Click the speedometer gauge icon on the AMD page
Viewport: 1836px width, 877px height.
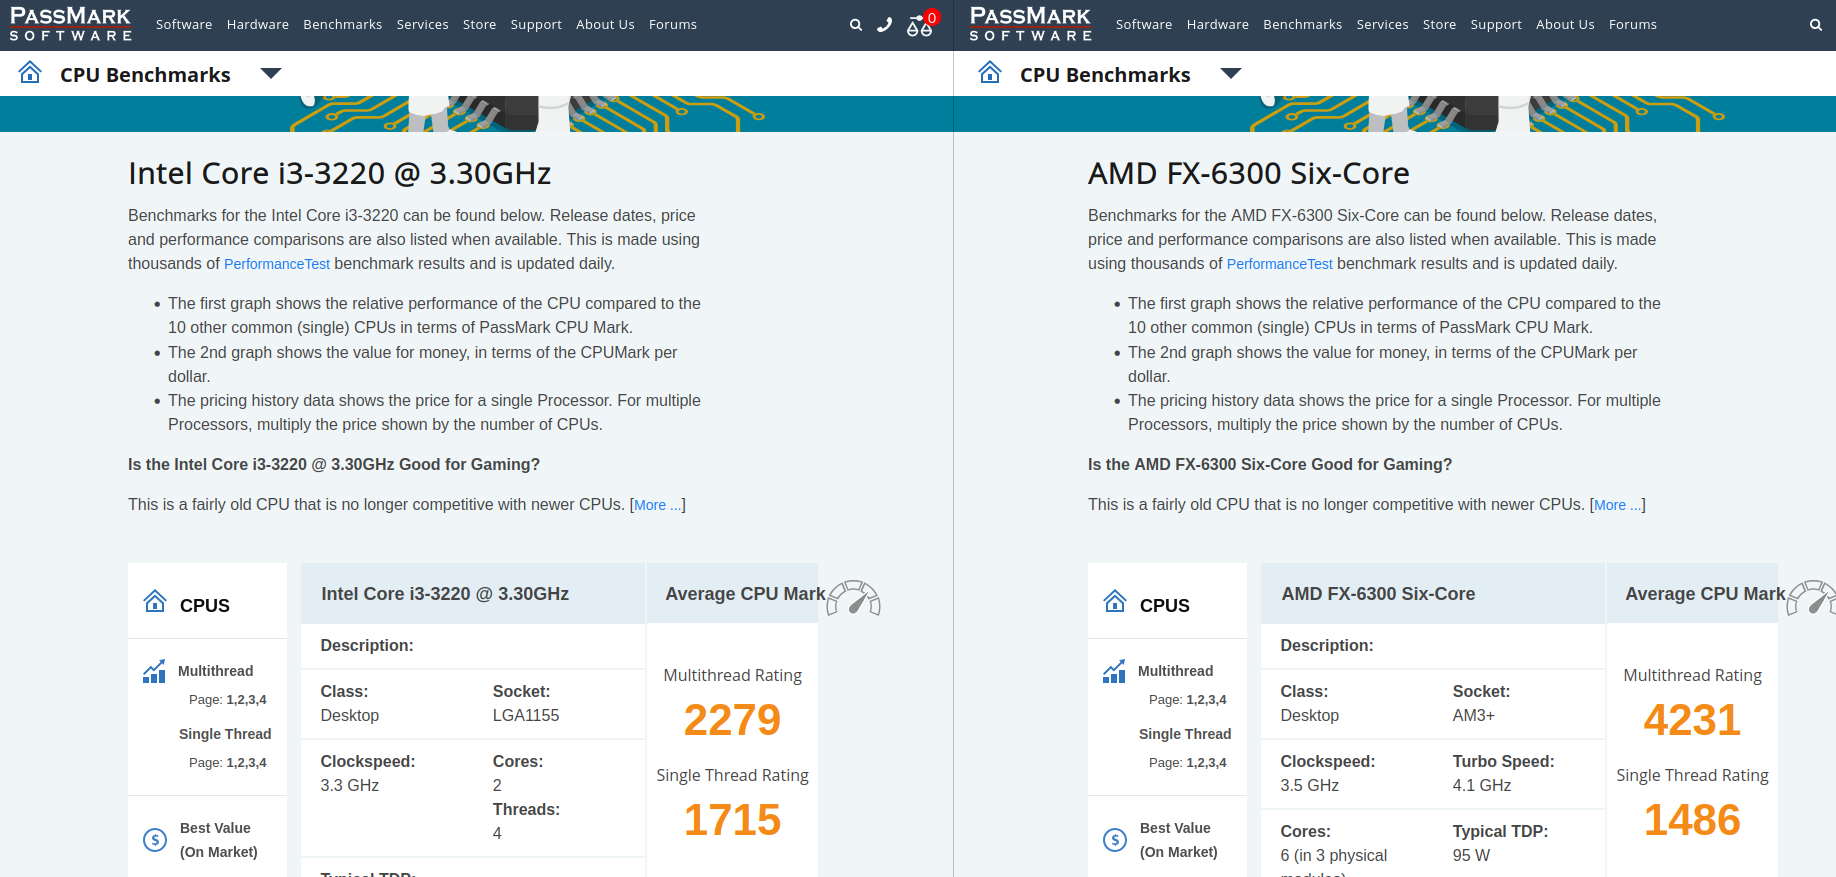pyautogui.click(x=1812, y=597)
